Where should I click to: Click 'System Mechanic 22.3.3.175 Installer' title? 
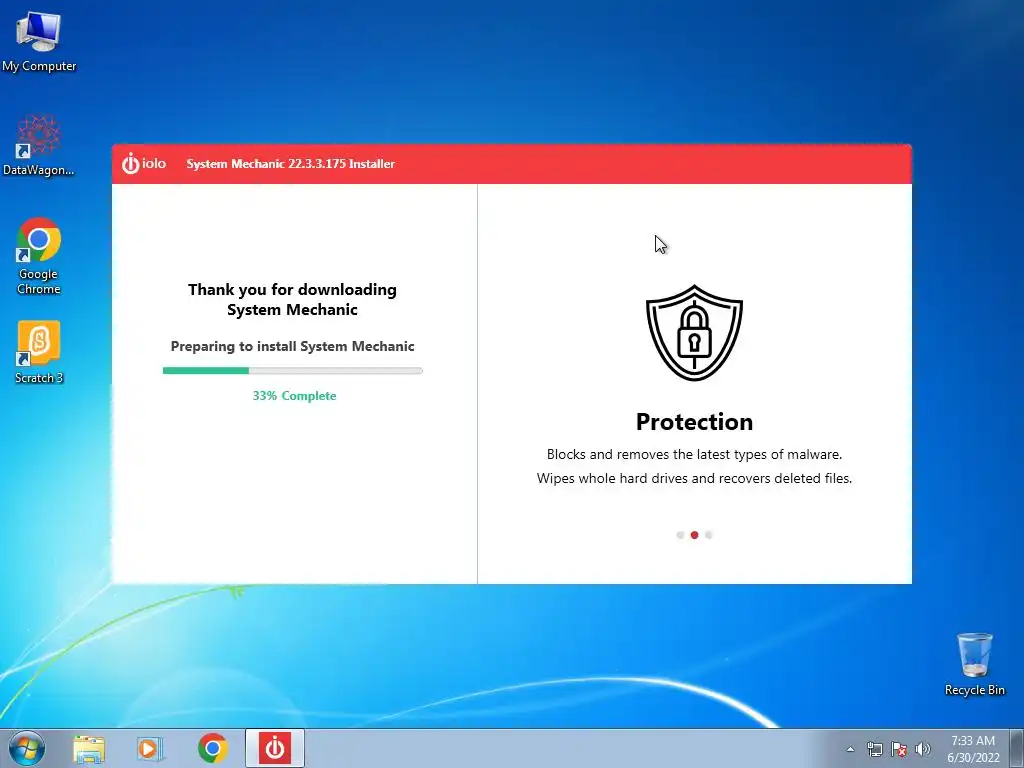pos(291,164)
